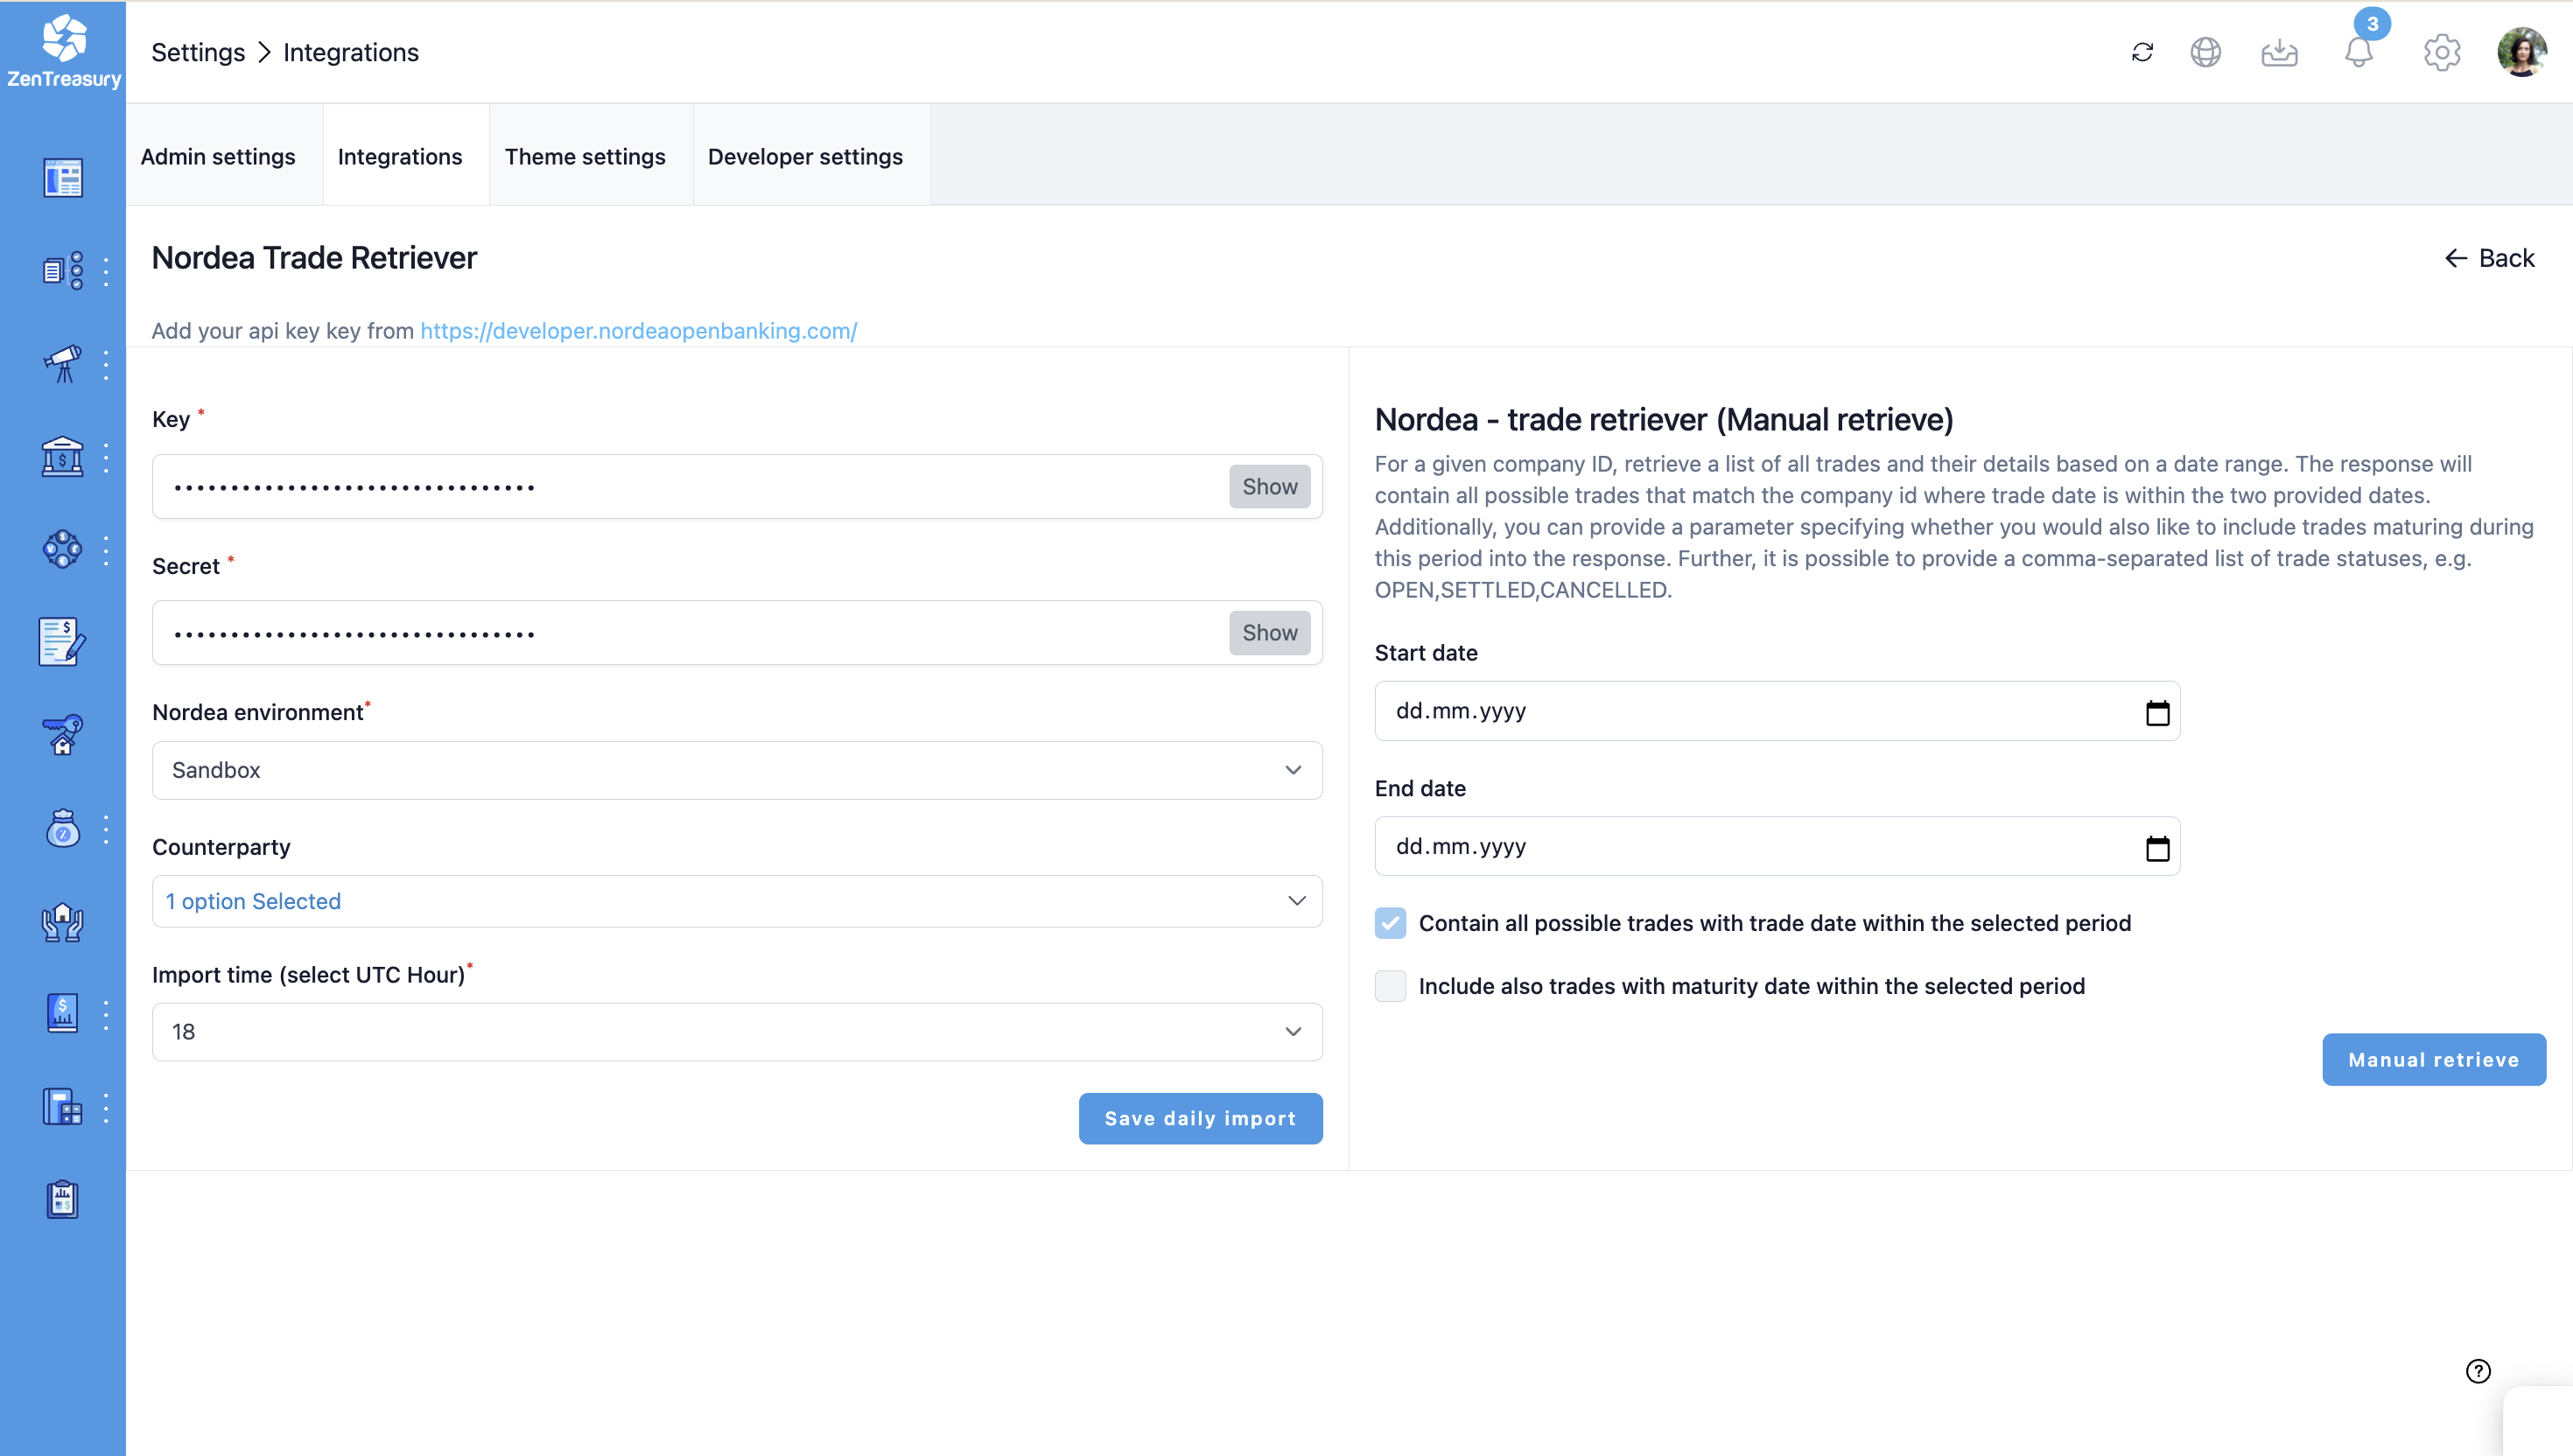Open the Nordea open banking developer link

coord(638,331)
